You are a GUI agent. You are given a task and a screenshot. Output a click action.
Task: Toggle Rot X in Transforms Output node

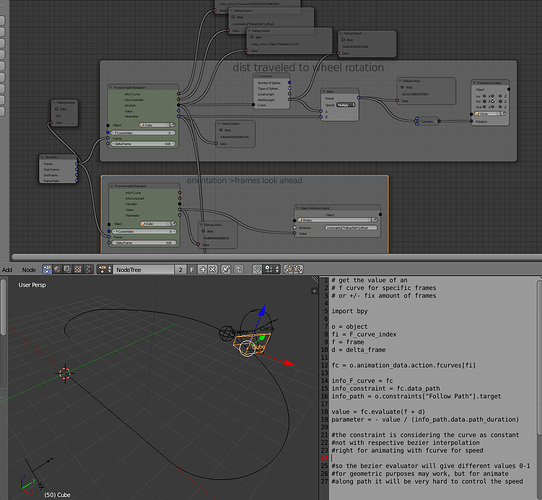tap(484, 101)
